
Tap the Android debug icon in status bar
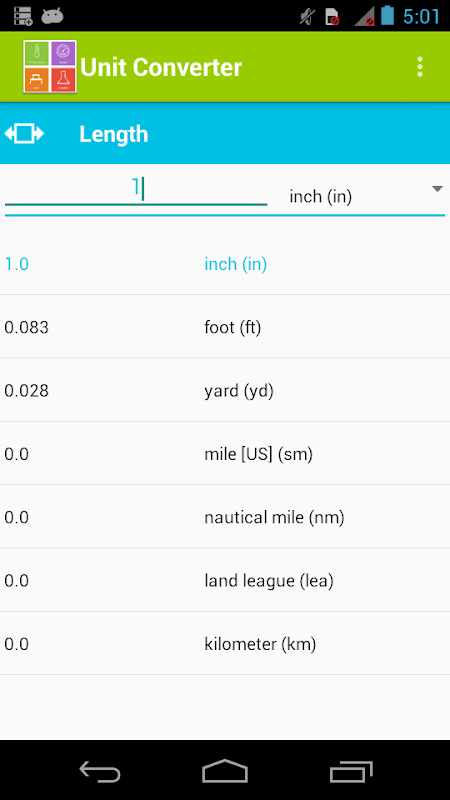52,16
